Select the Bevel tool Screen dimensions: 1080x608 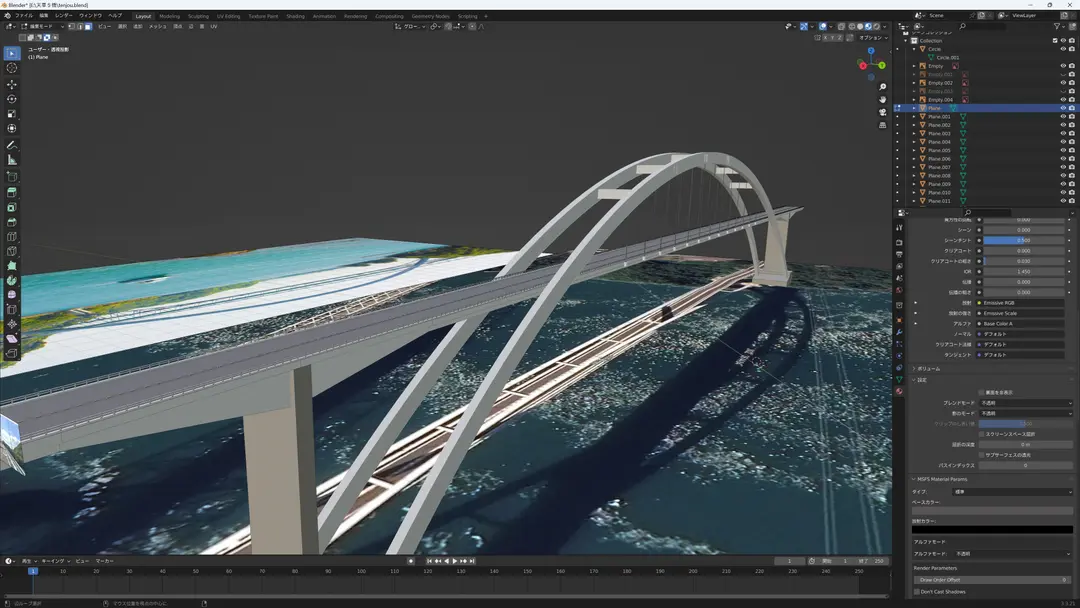pos(12,222)
